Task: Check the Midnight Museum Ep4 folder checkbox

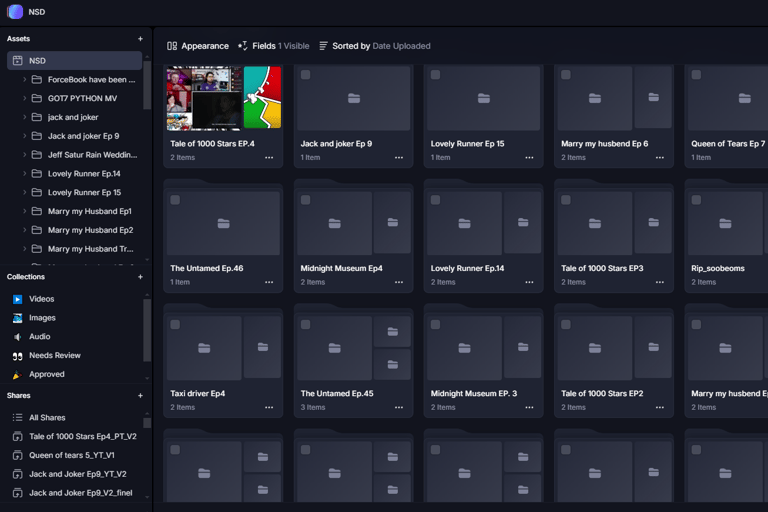Action: click(305, 200)
